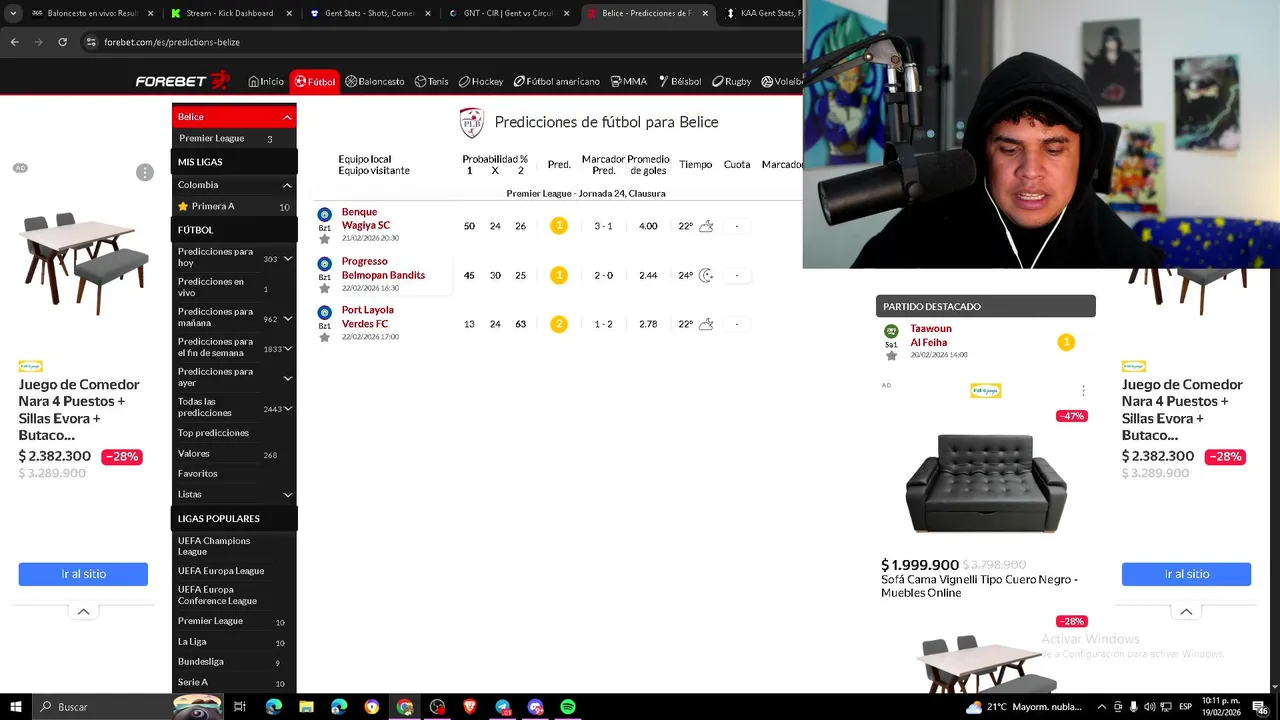The height and width of the screenshot is (720, 1280).
Task: Open UEFA Europa League predictions
Action: coord(221,571)
